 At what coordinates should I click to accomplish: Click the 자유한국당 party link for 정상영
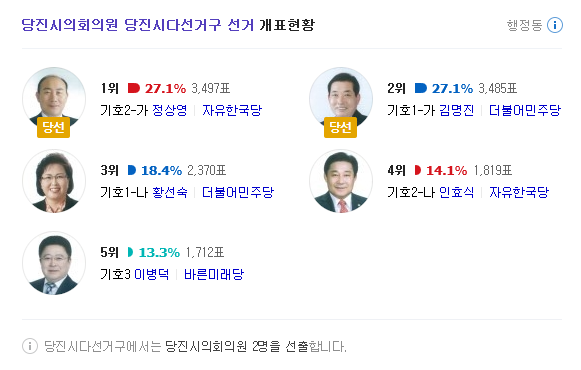(x=232, y=110)
